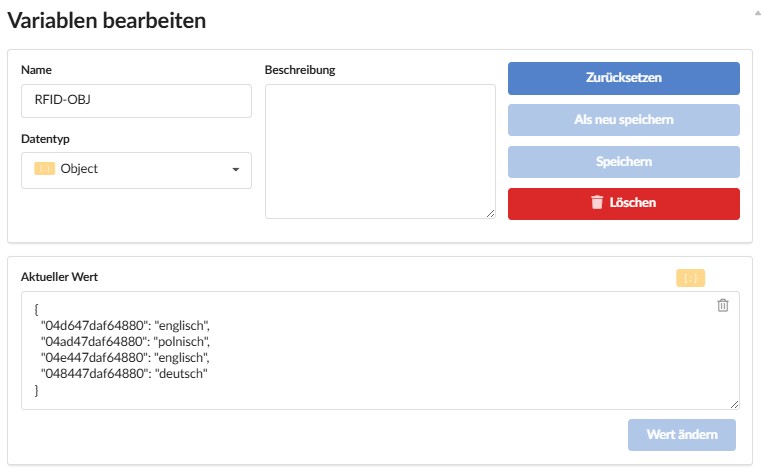
Task: Click inside the empty Beschreibung textarea
Action: click(x=380, y=150)
